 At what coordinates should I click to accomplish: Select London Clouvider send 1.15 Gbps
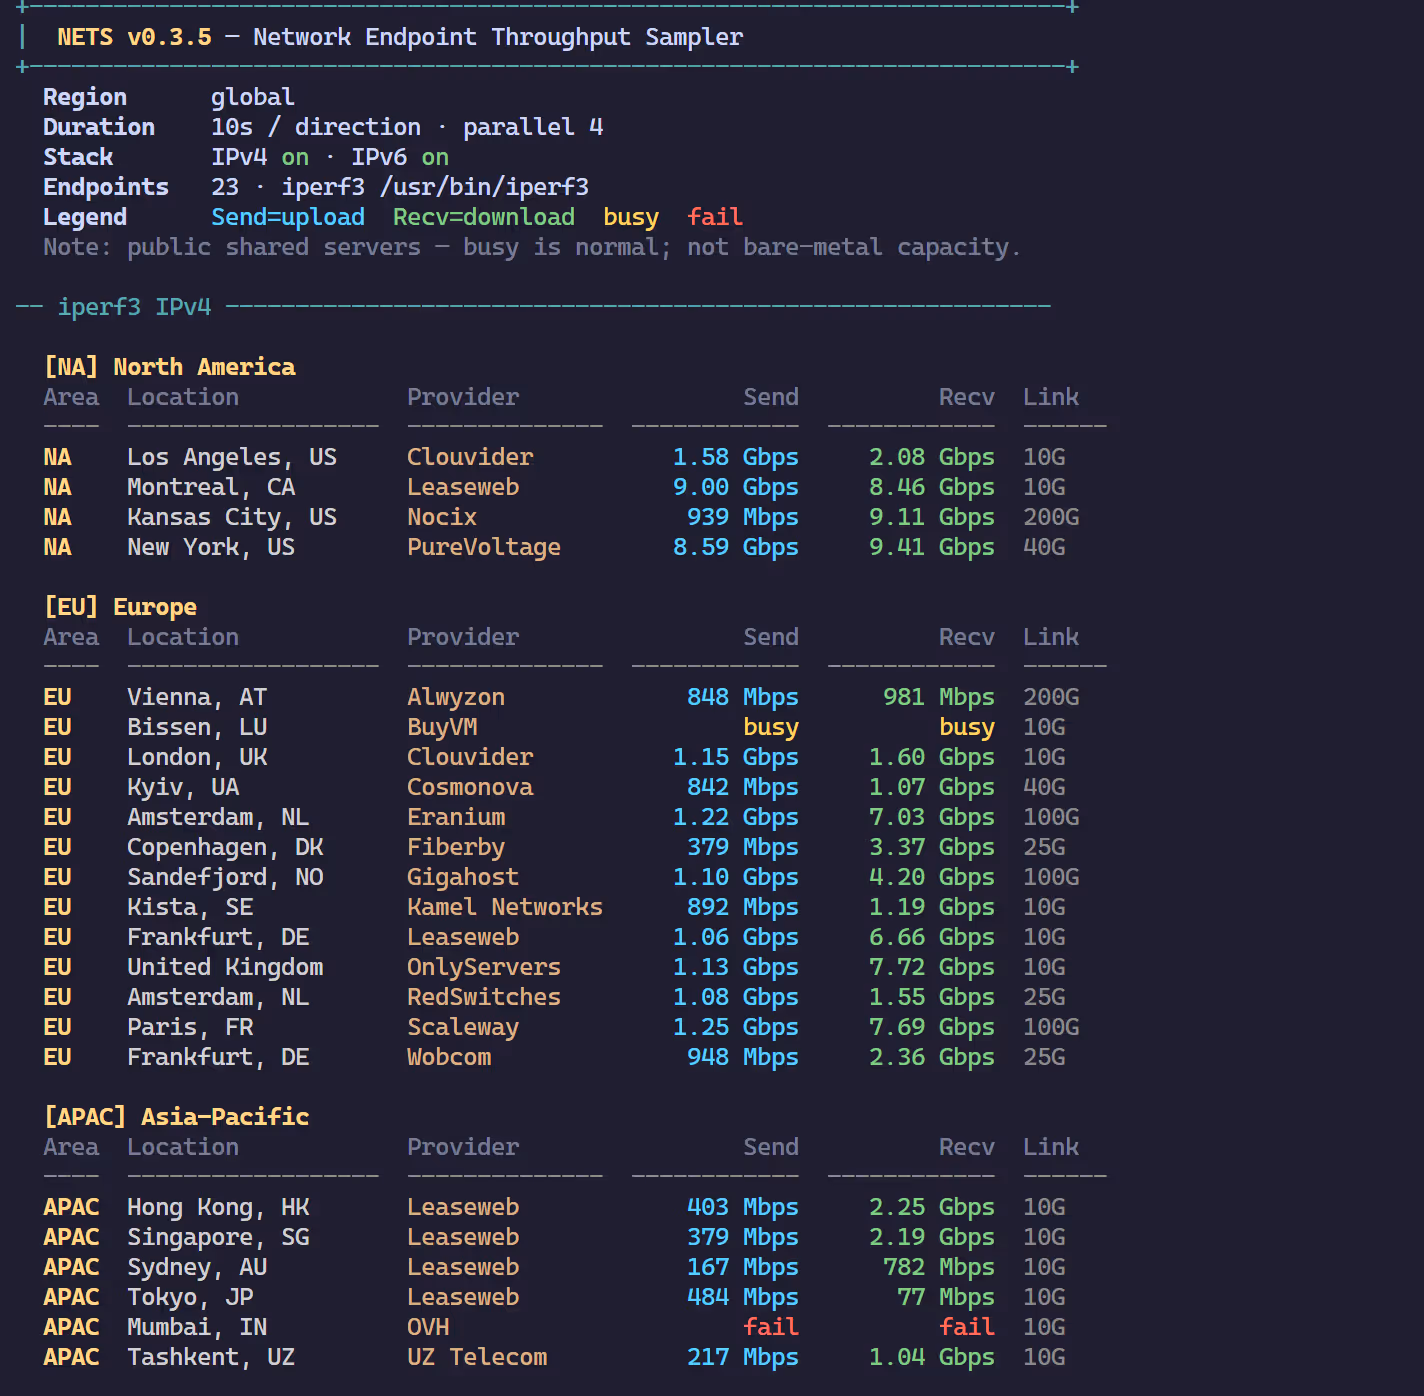tap(736, 757)
